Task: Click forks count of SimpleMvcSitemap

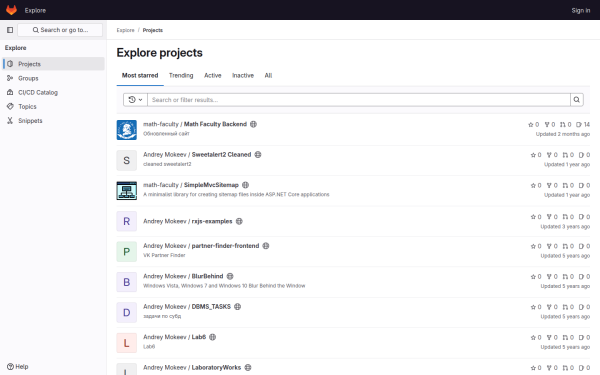Action: point(552,185)
